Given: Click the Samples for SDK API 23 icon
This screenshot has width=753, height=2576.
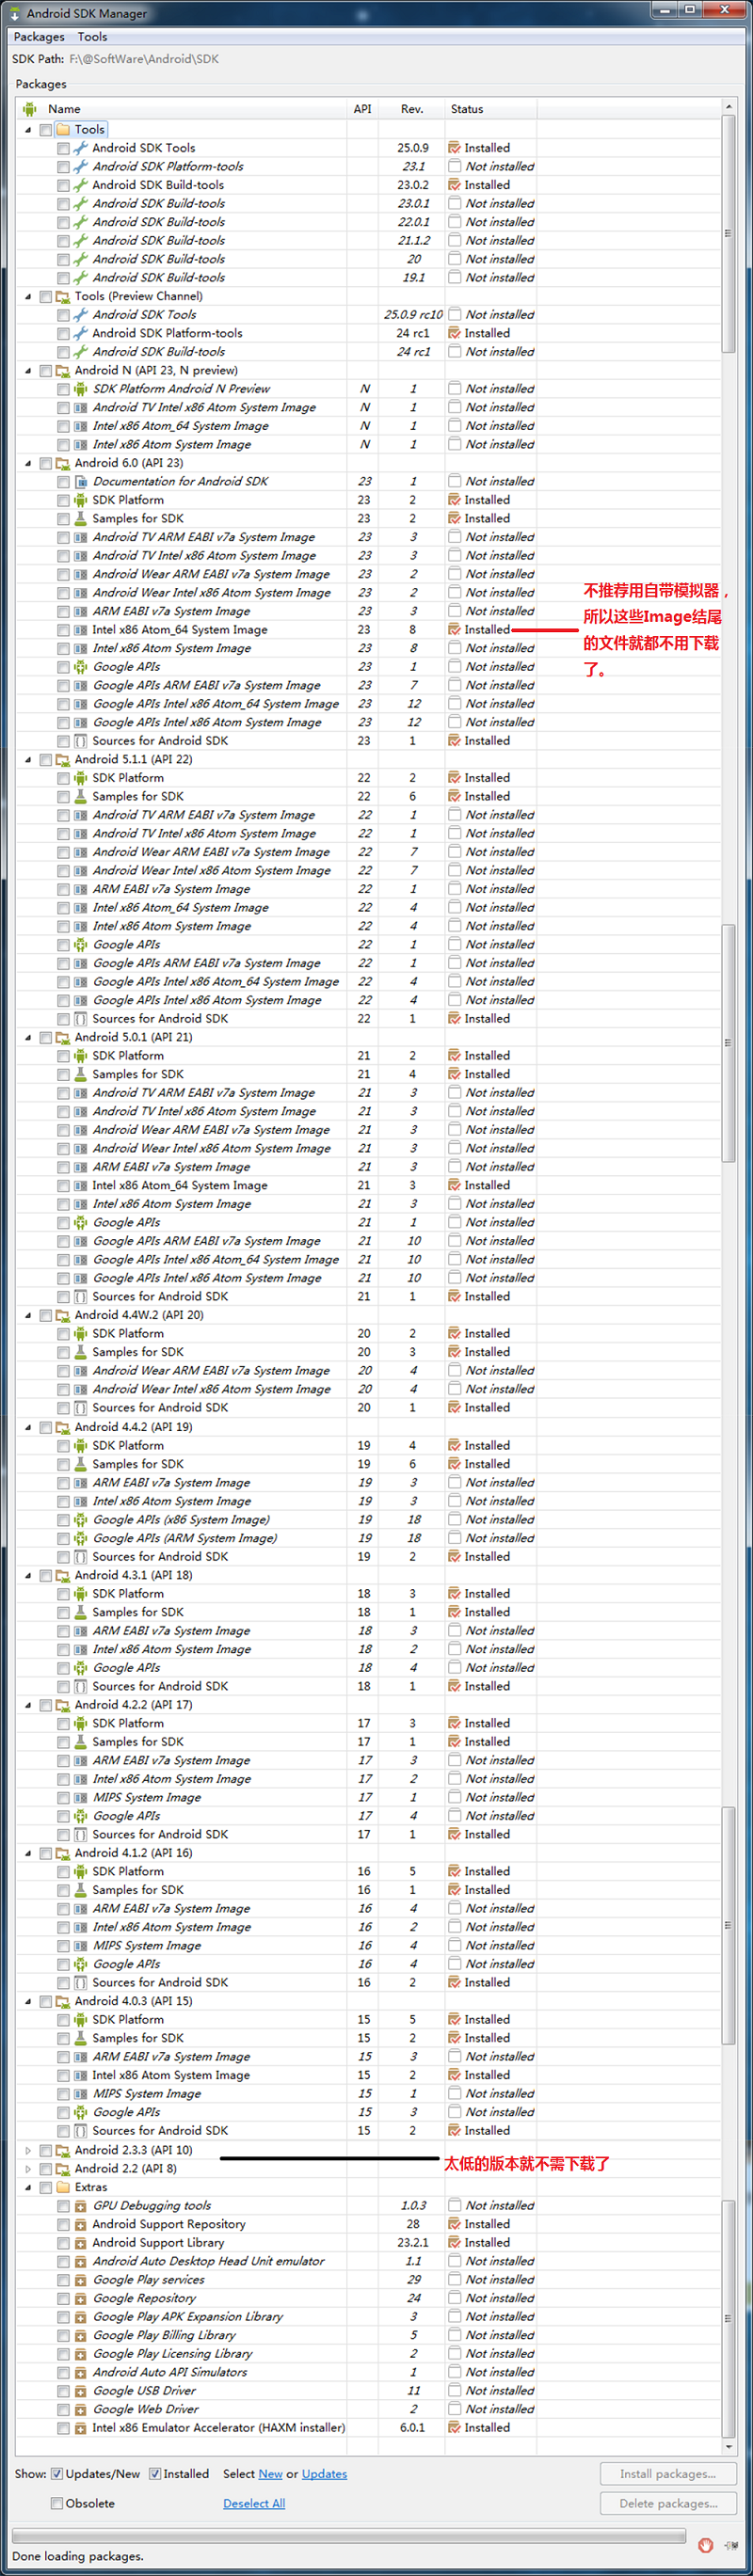Looking at the screenshot, I should click(81, 518).
